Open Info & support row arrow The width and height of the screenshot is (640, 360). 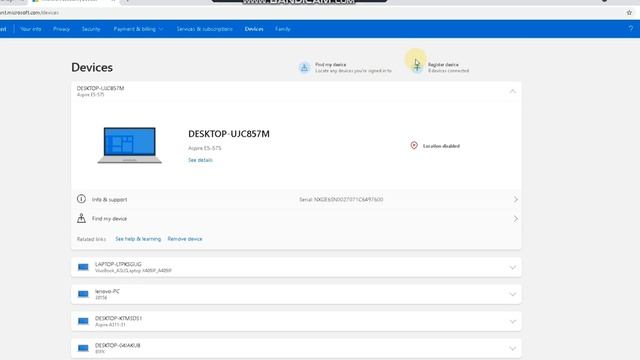[516, 199]
